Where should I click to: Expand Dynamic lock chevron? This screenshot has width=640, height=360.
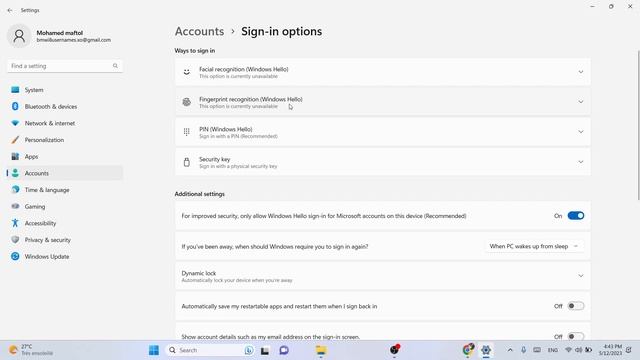click(580, 276)
